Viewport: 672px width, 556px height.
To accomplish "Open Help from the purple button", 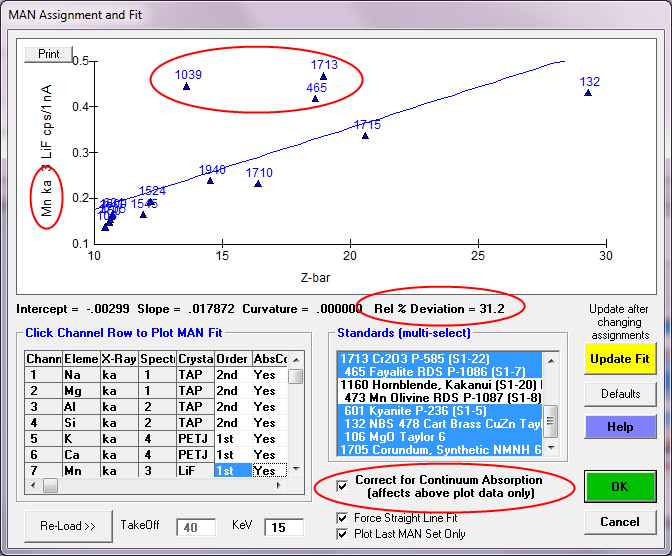I will pos(620,427).
